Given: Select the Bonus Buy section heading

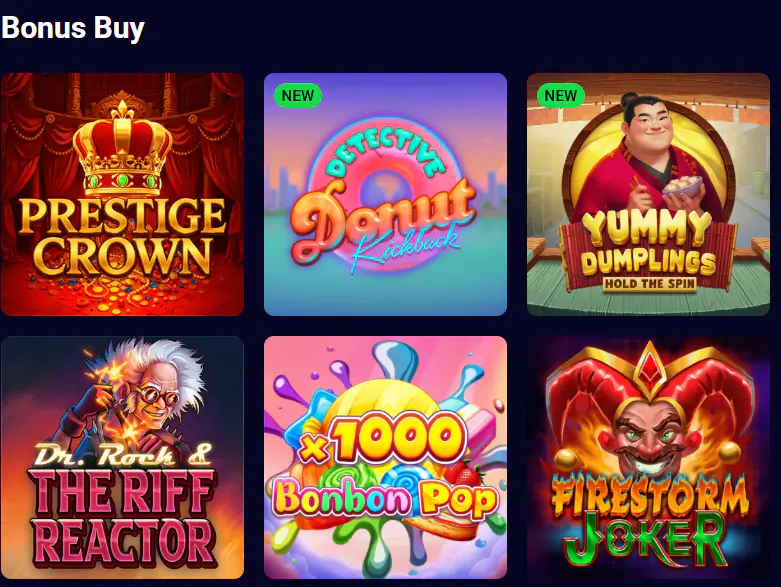Looking at the screenshot, I should 73,27.
